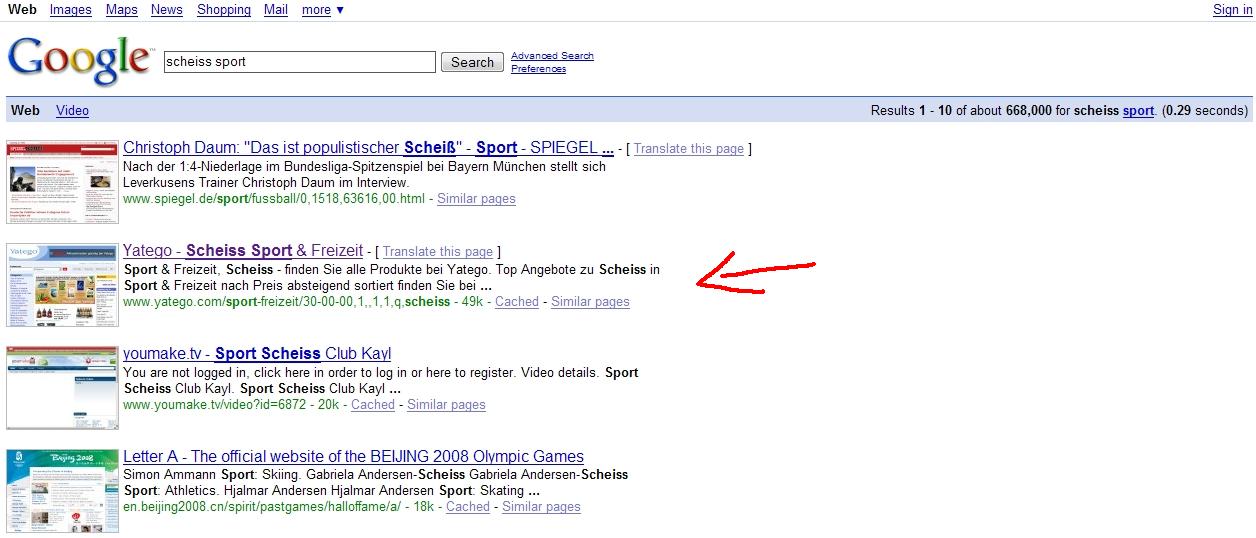Image resolution: width=1256 pixels, height=538 pixels.
Task: Focus the search query input field
Action: pos(300,62)
